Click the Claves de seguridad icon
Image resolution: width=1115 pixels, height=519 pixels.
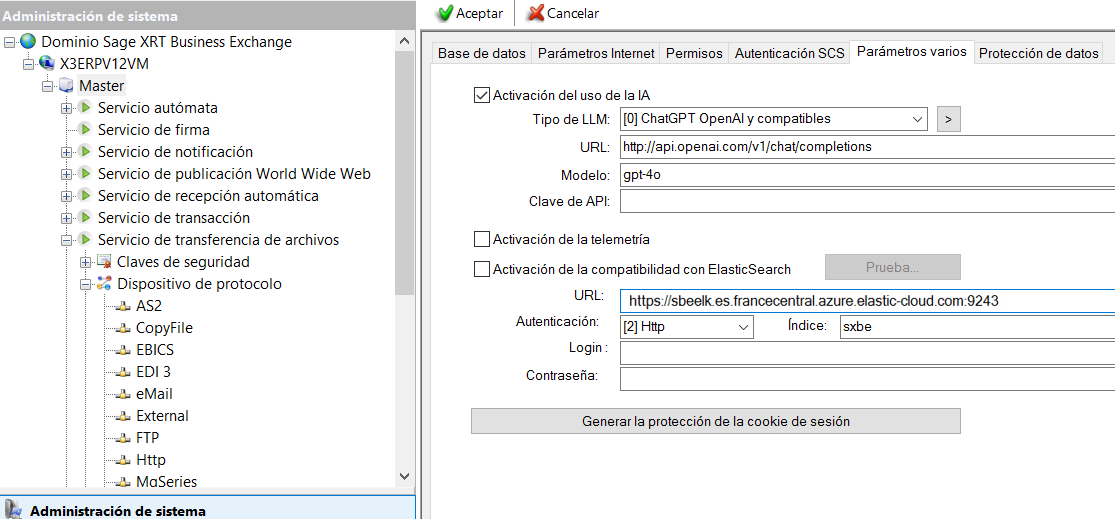click(x=104, y=262)
